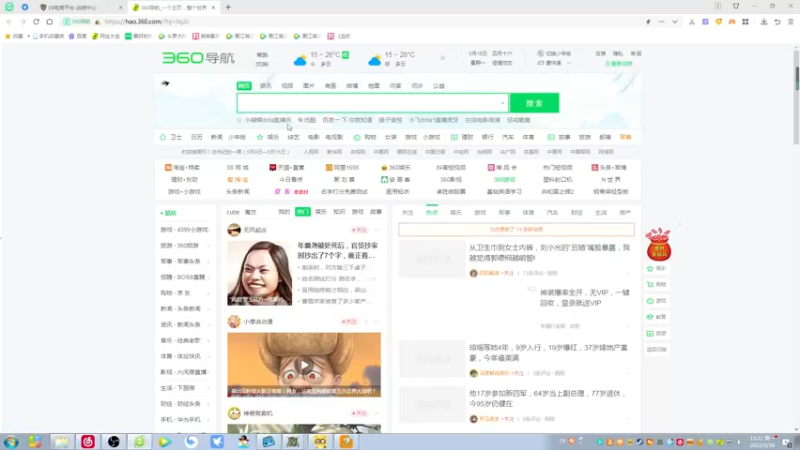Select the 视频 search type tab
The height and width of the screenshot is (450, 800).
287,86
